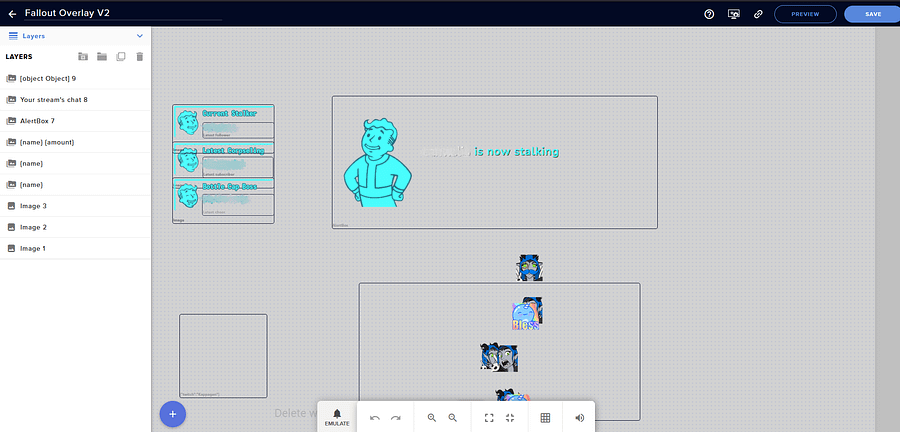
Task: Select the large Vault Boy alert image
Action: [378, 163]
